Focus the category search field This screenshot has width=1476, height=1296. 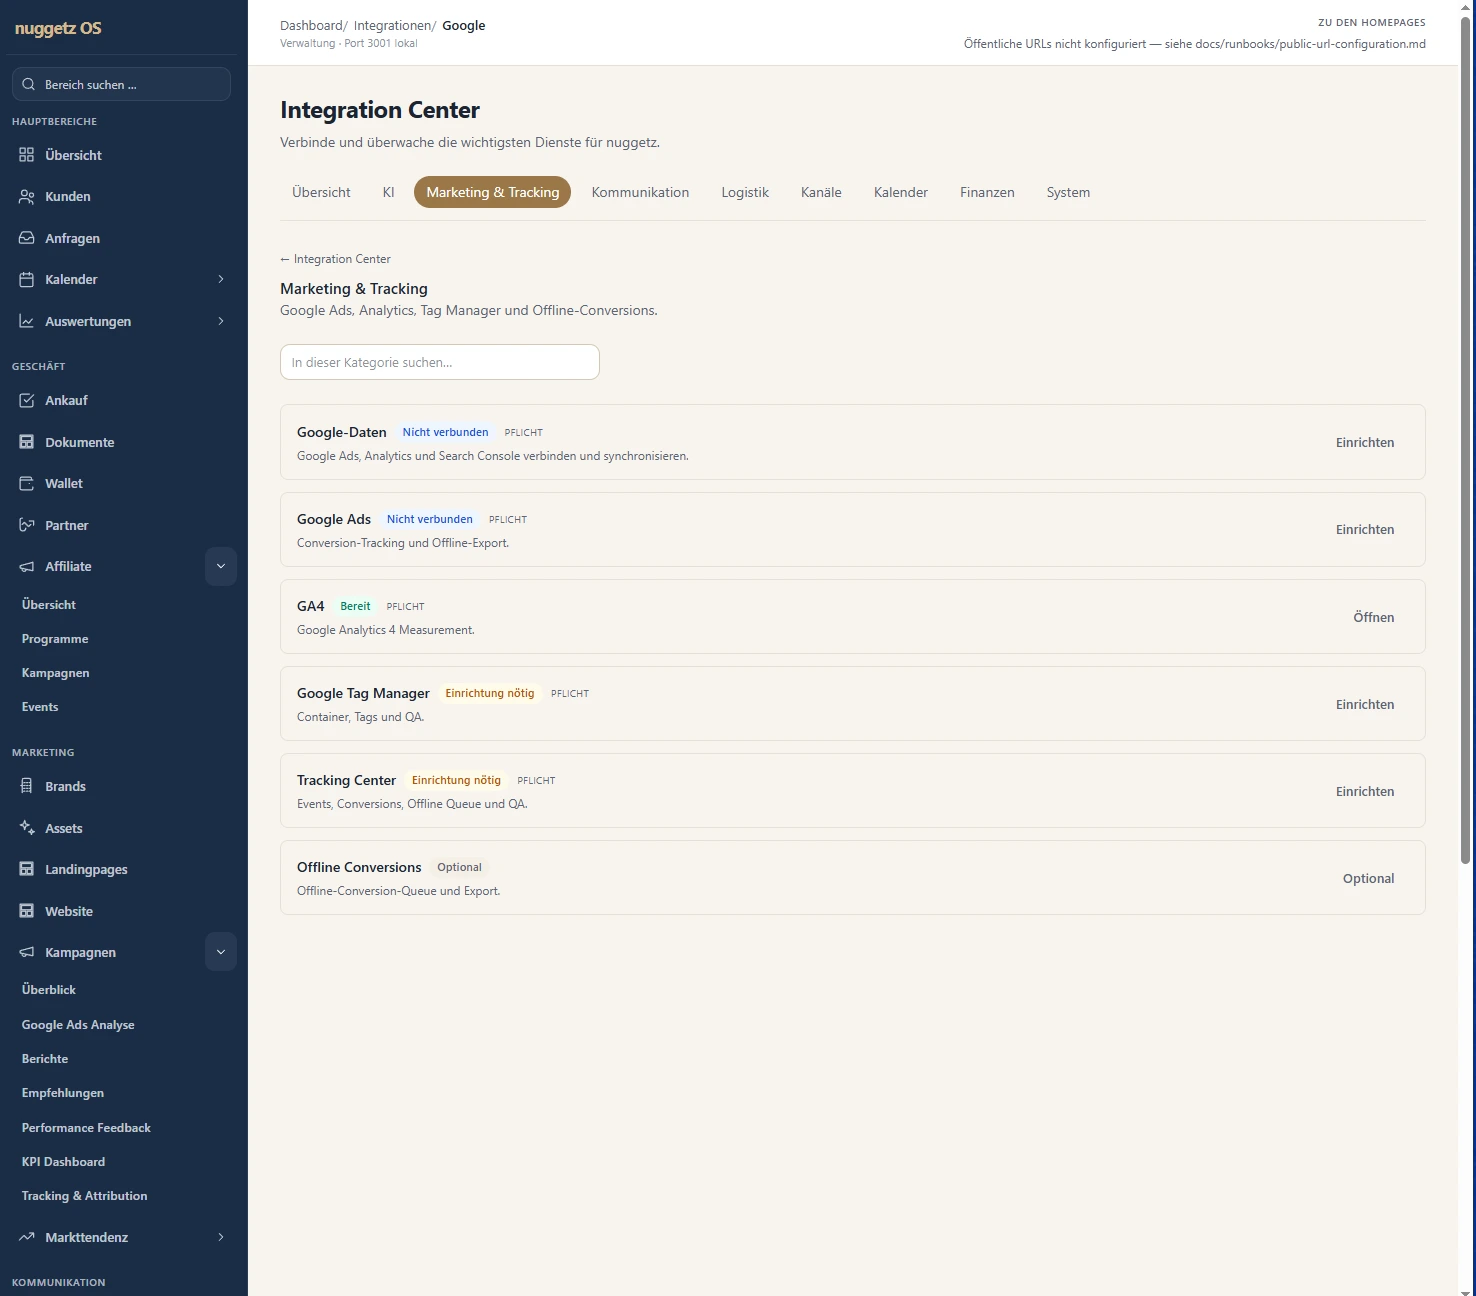pyautogui.click(x=440, y=362)
